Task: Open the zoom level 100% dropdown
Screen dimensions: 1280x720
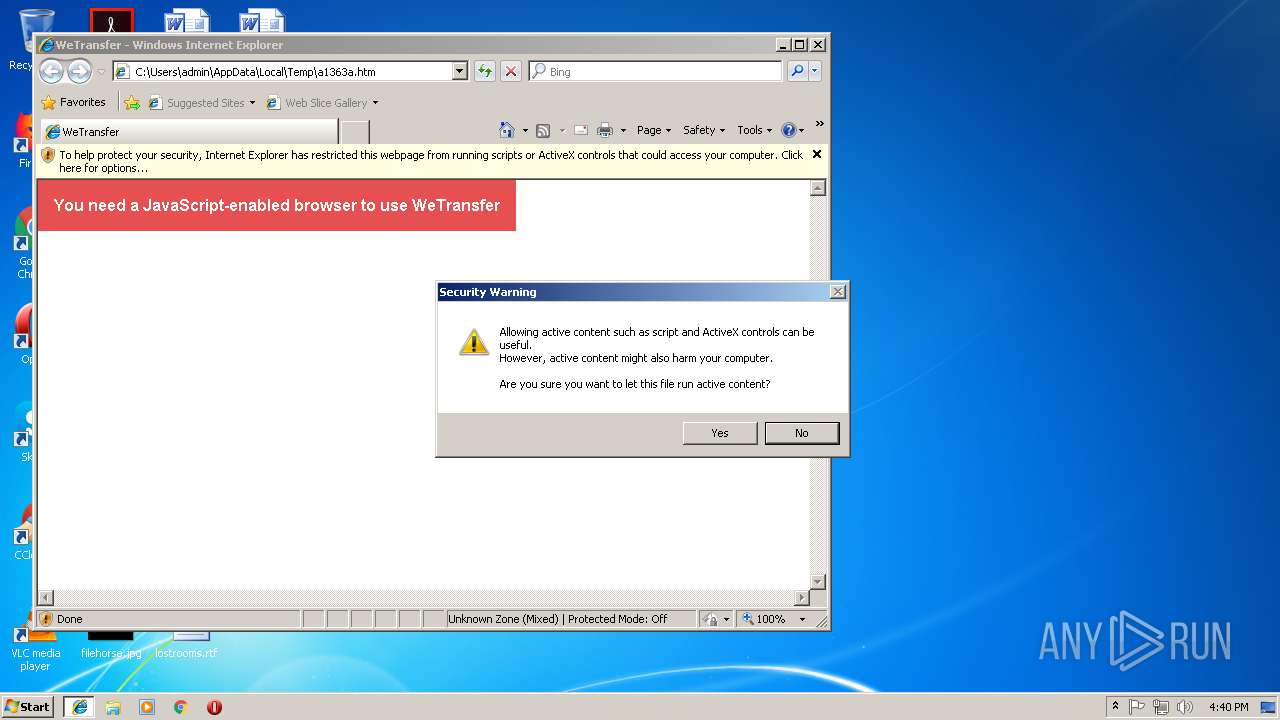Action: click(x=801, y=619)
